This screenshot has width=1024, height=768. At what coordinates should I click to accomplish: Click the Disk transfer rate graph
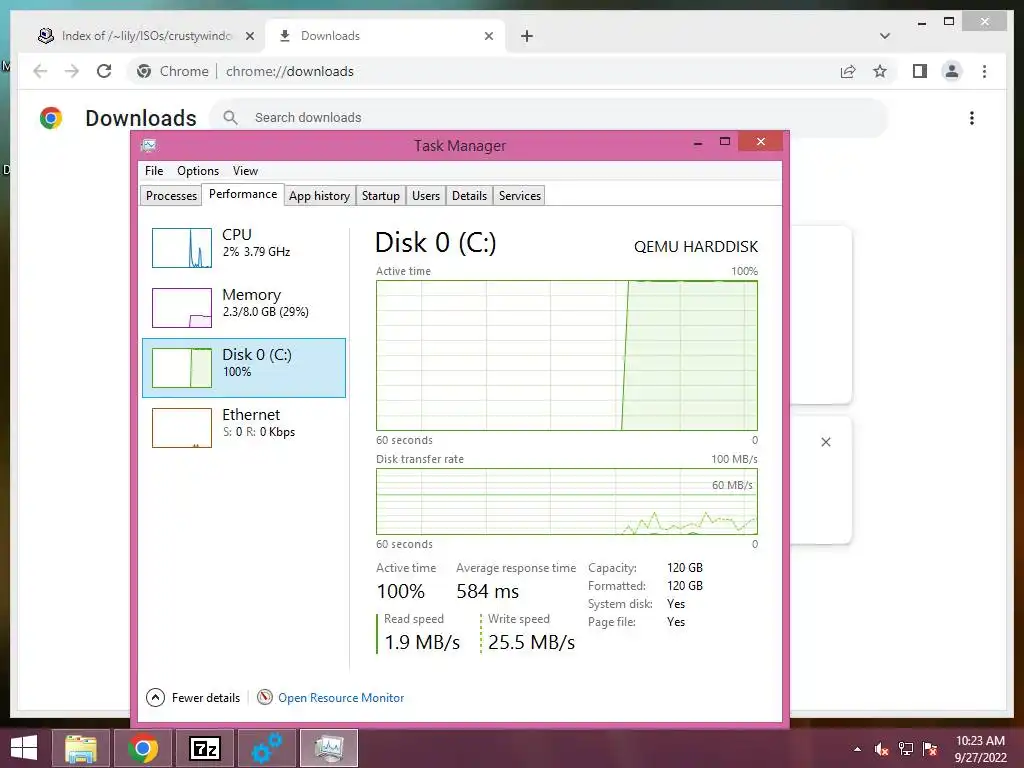(x=567, y=502)
